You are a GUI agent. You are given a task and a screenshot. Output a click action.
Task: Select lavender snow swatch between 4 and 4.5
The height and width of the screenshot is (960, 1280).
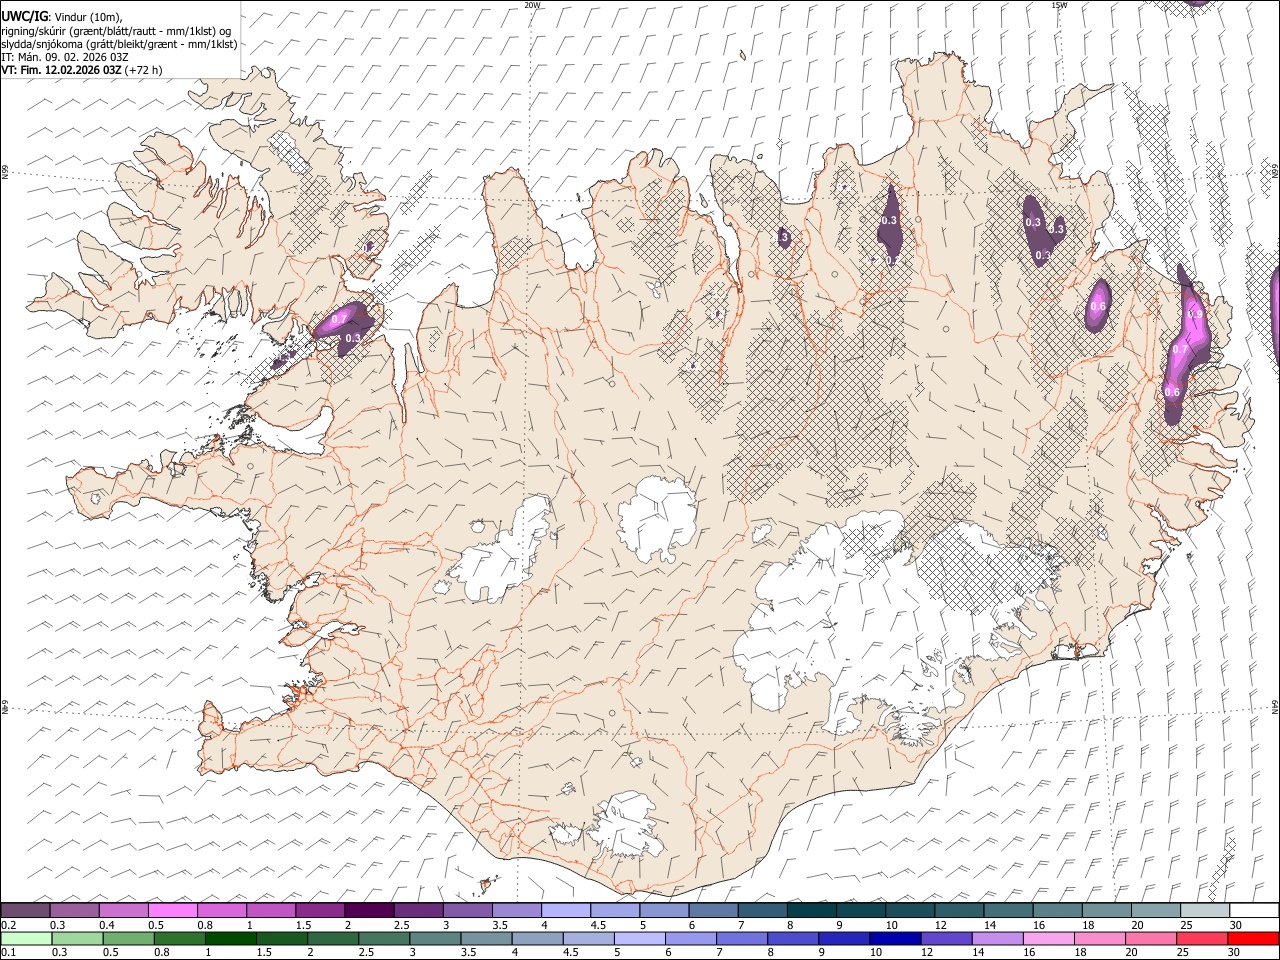(x=566, y=910)
